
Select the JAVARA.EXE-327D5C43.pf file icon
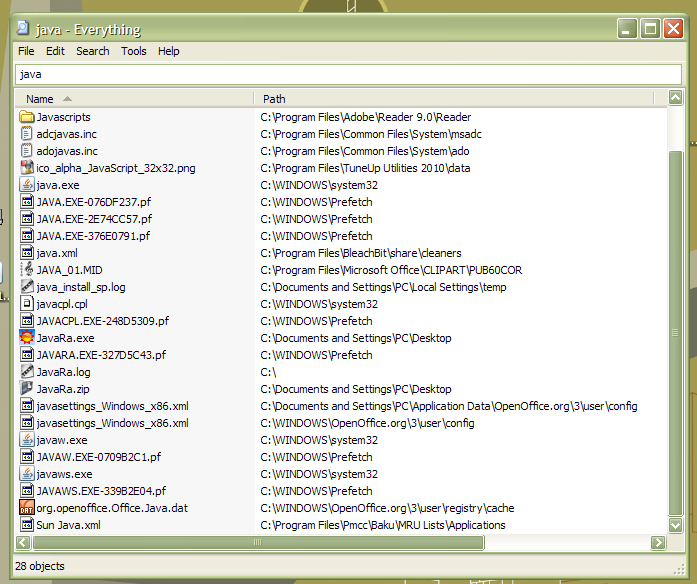coord(27,355)
